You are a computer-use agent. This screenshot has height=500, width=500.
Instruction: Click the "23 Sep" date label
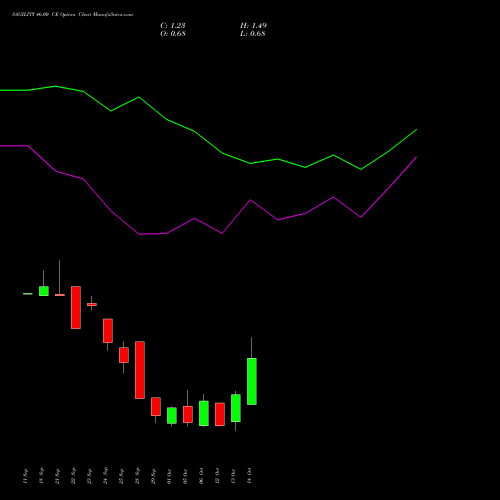[89, 476]
